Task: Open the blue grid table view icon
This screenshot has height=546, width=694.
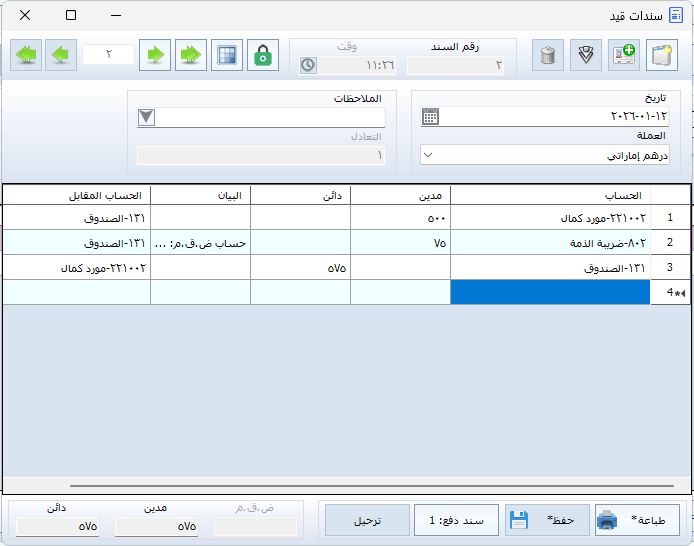Action: click(227, 55)
